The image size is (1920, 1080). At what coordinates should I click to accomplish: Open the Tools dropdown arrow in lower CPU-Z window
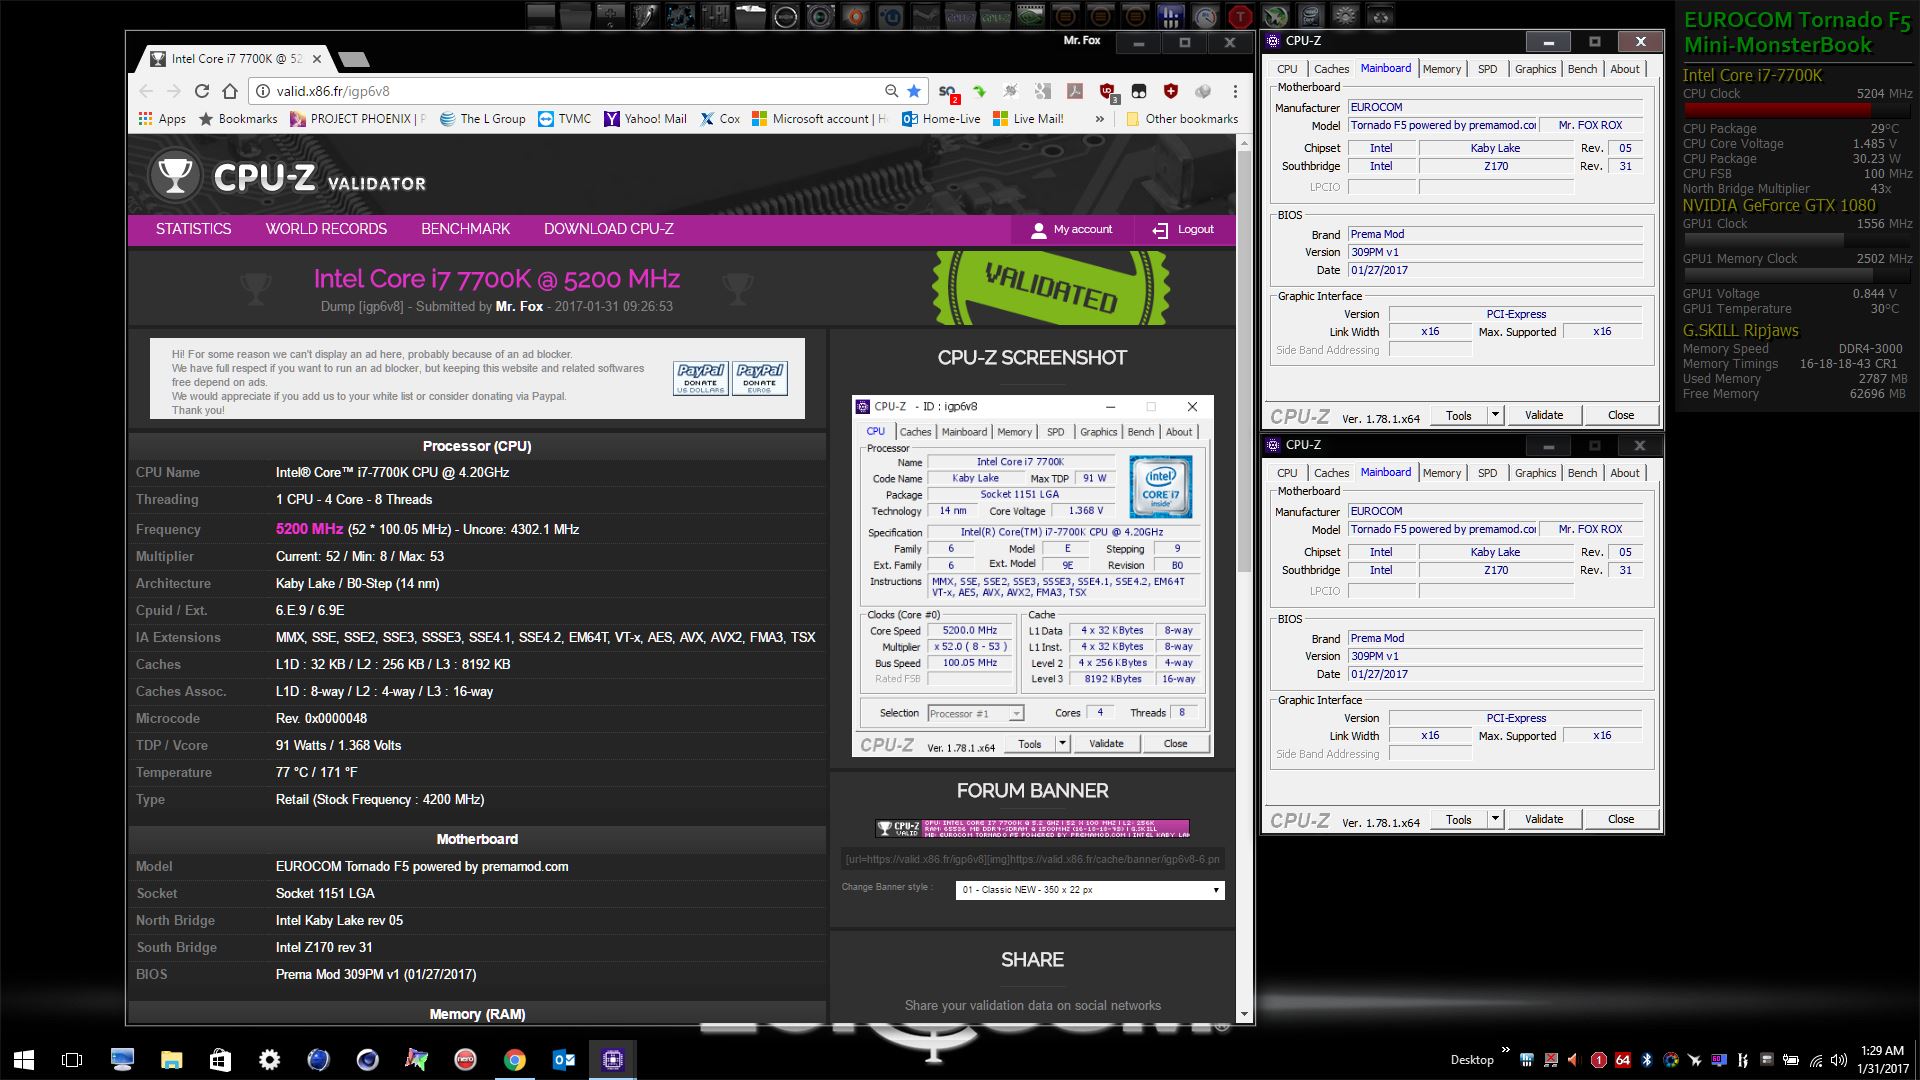pyautogui.click(x=1495, y=819)
